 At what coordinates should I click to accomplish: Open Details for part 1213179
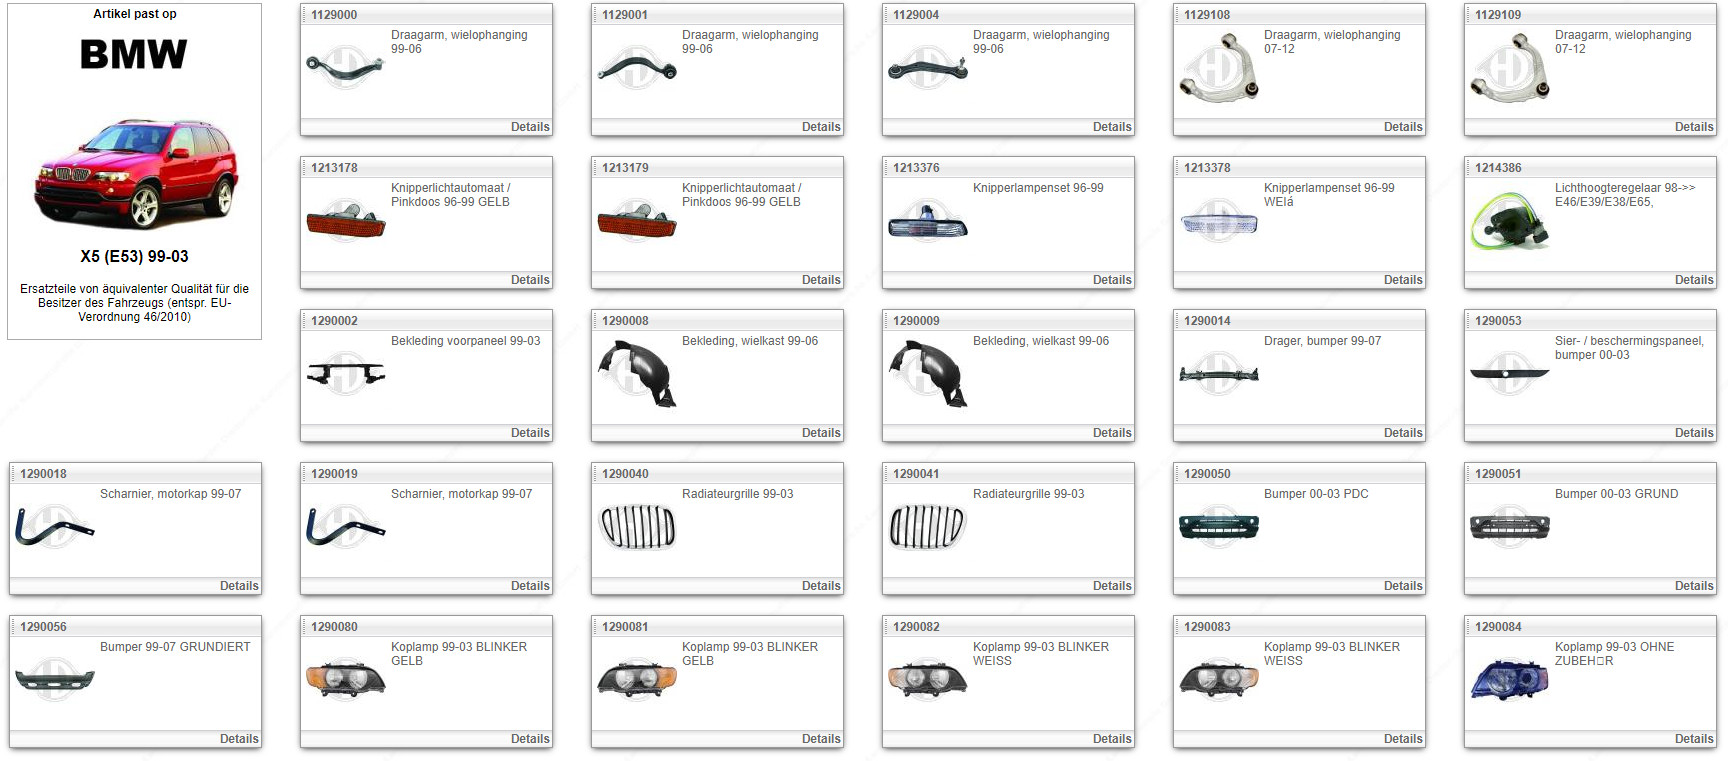(x=821, y=280)
